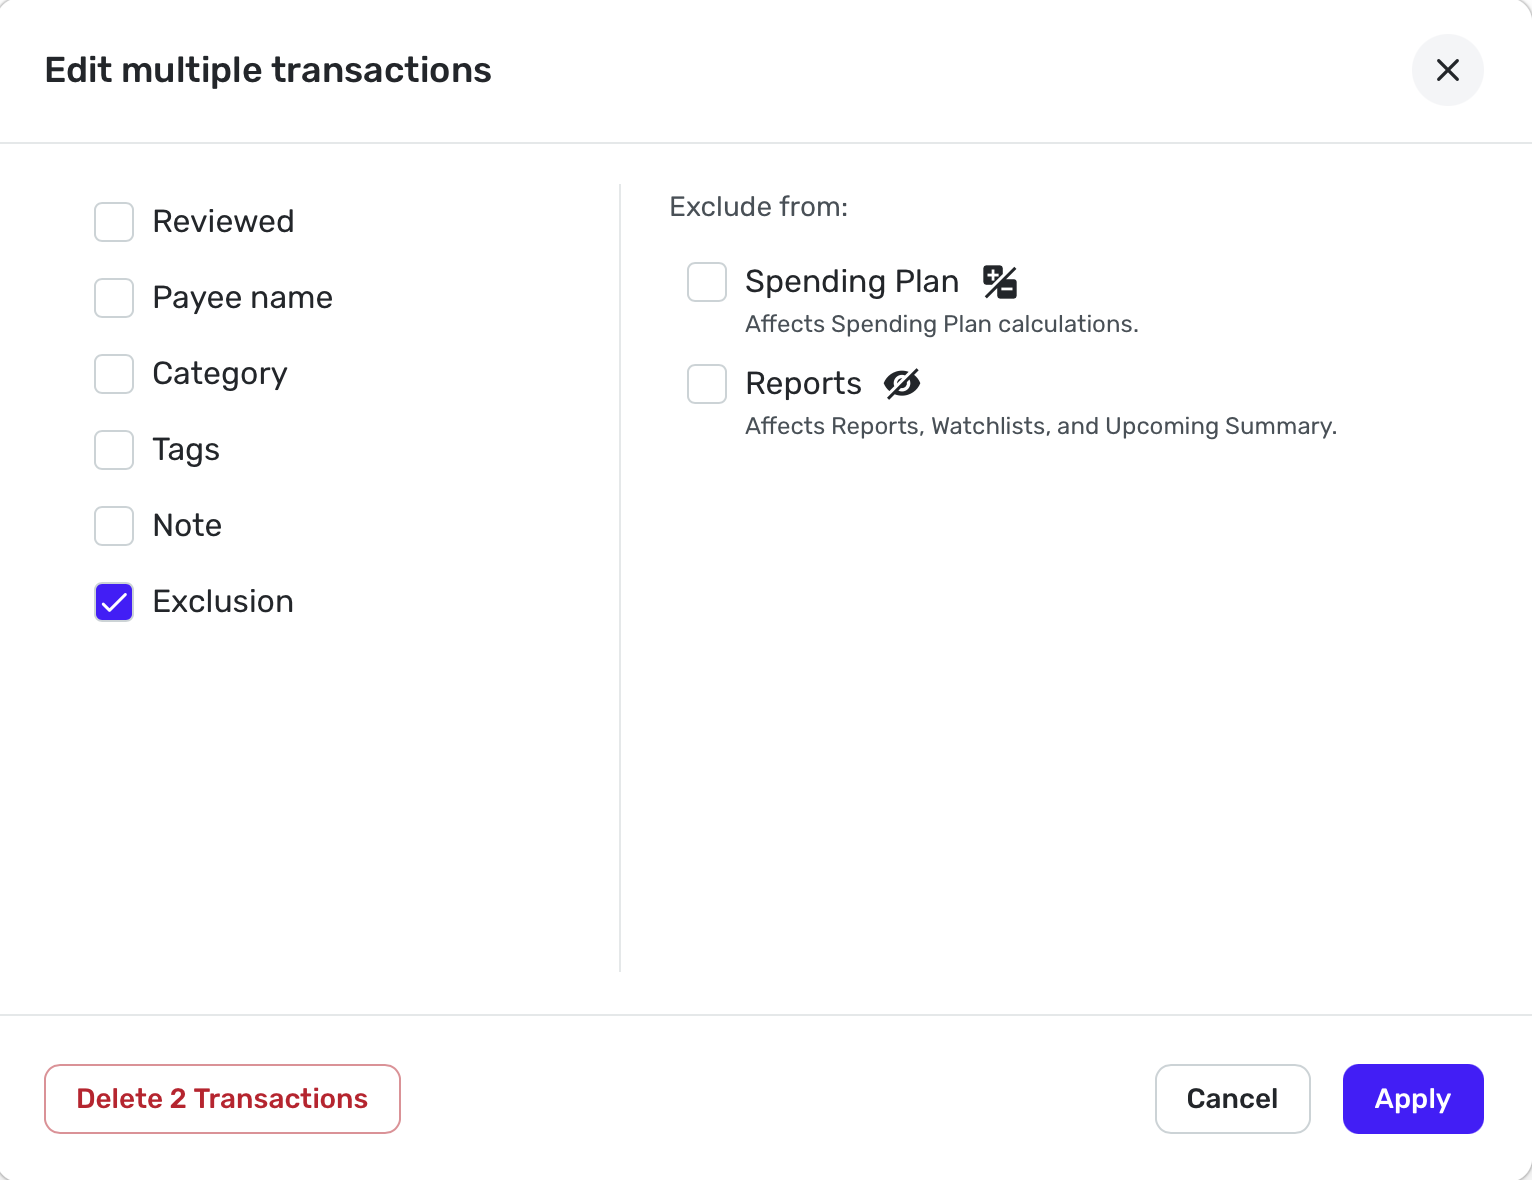Viewport: 1532px width, 1180px height.
Task: Uncheck the Exclusion checkbox
Action: tap(114, 602)
